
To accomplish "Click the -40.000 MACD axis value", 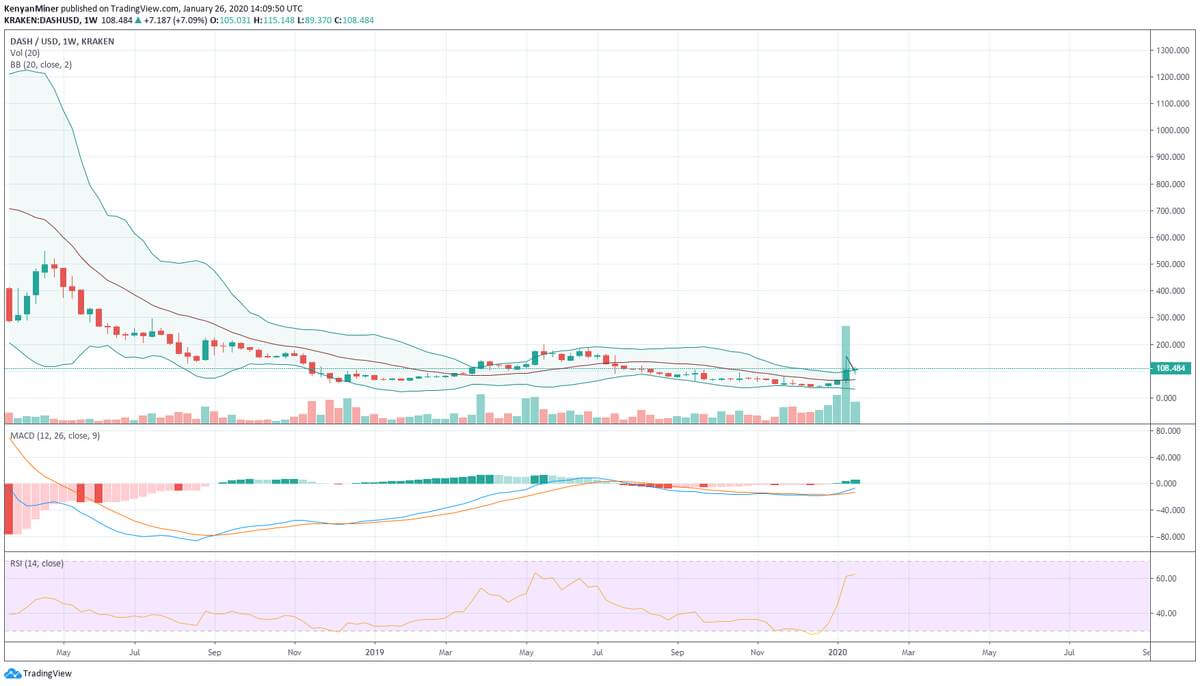I will (1171, 510).
